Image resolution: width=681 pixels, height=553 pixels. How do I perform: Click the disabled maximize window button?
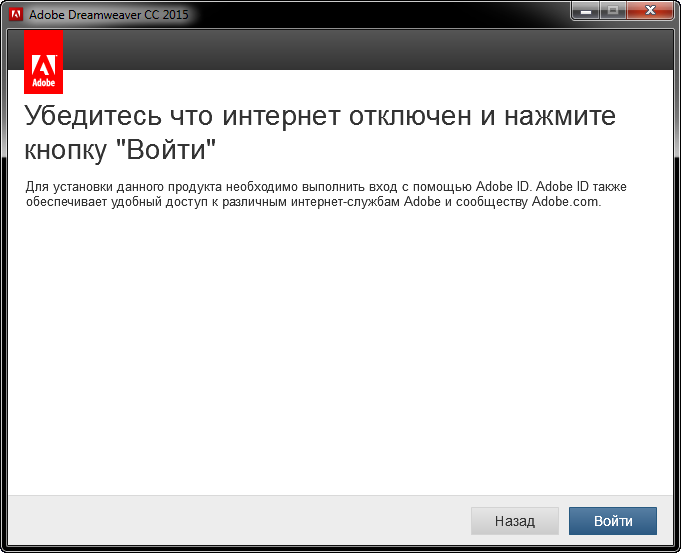tap(613, 11)
